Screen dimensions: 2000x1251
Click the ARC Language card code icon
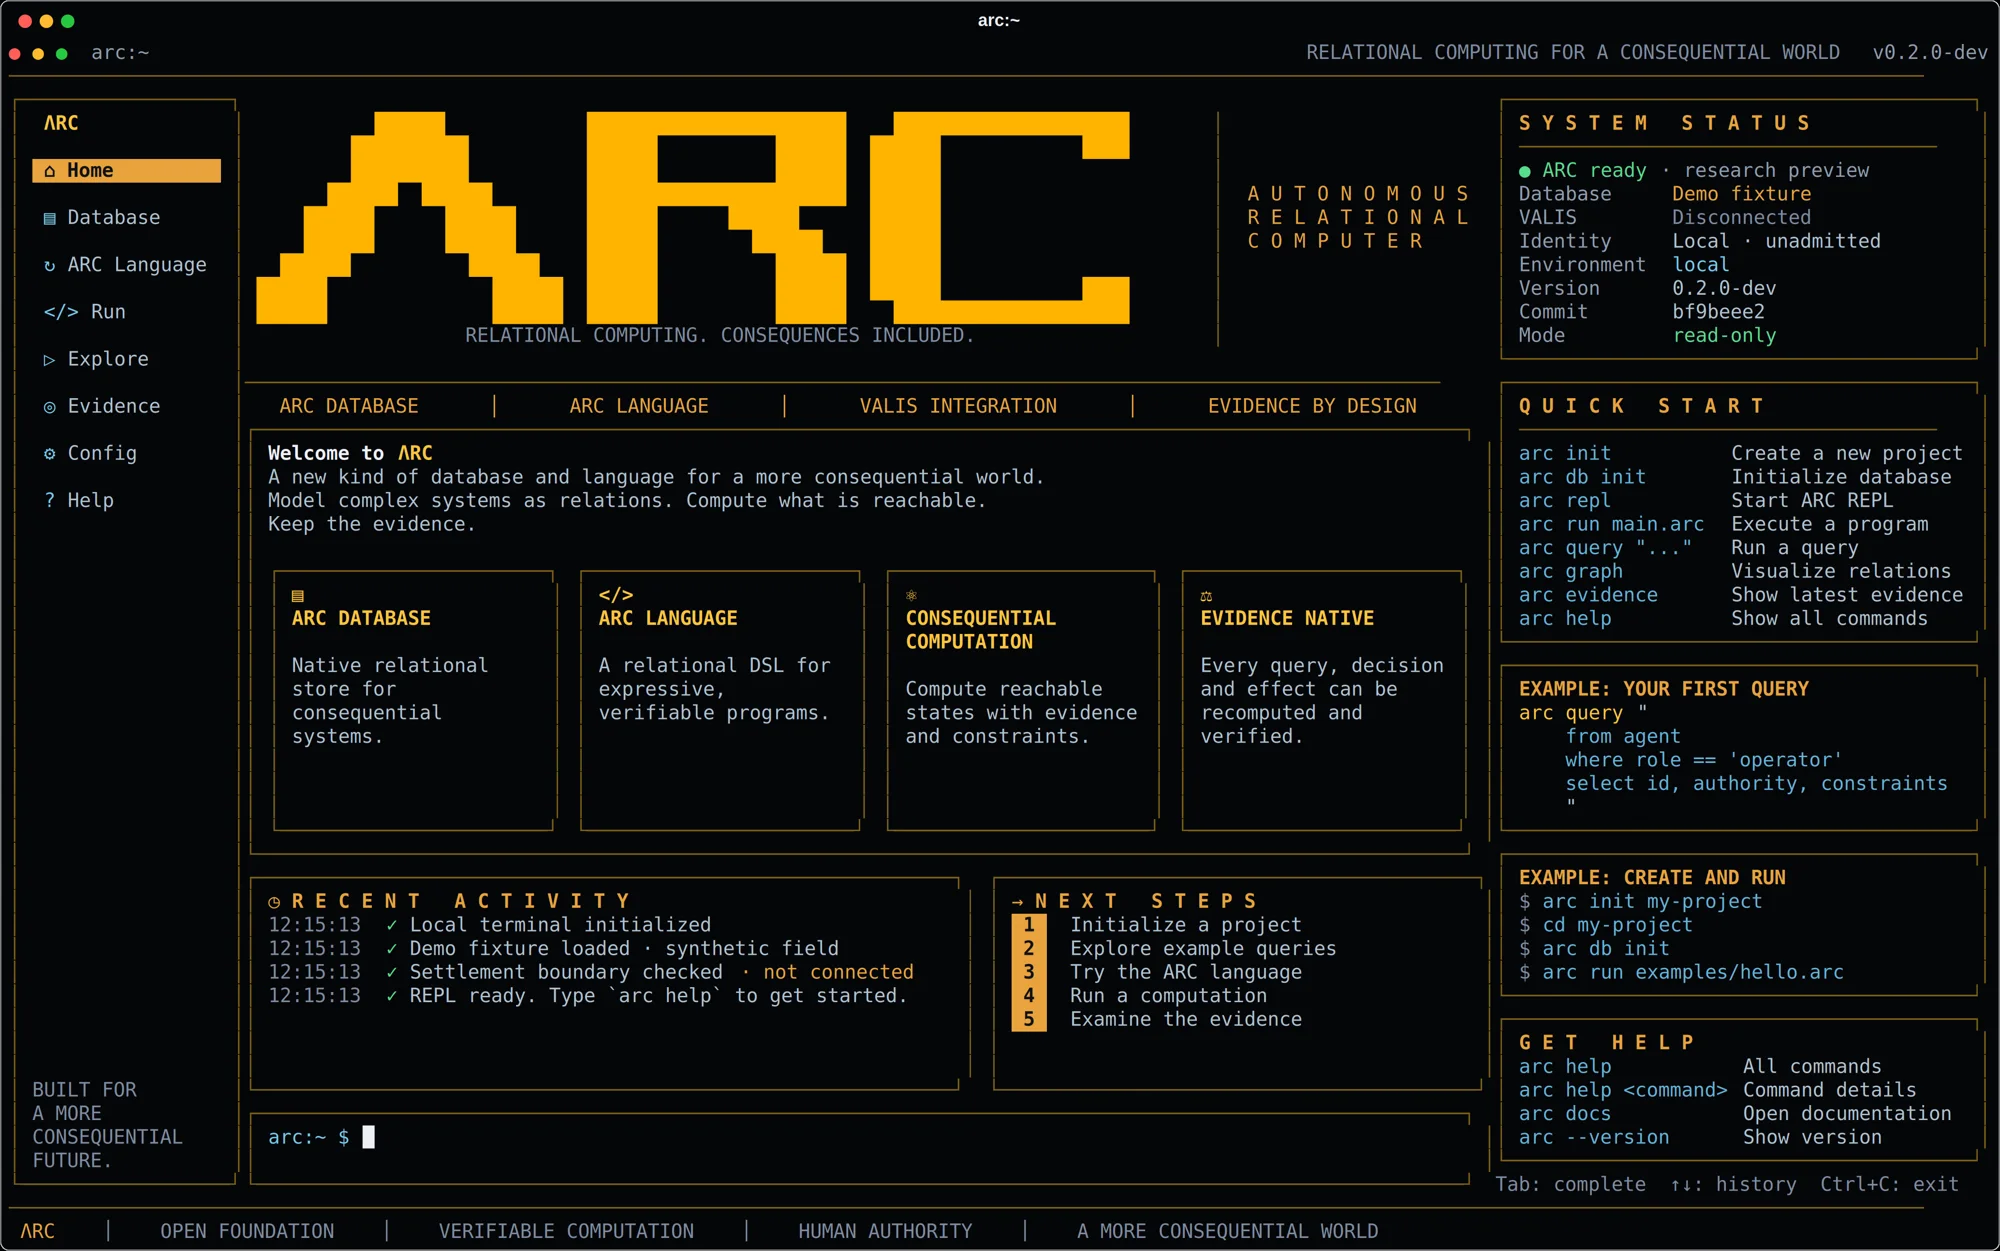[616, 595]
